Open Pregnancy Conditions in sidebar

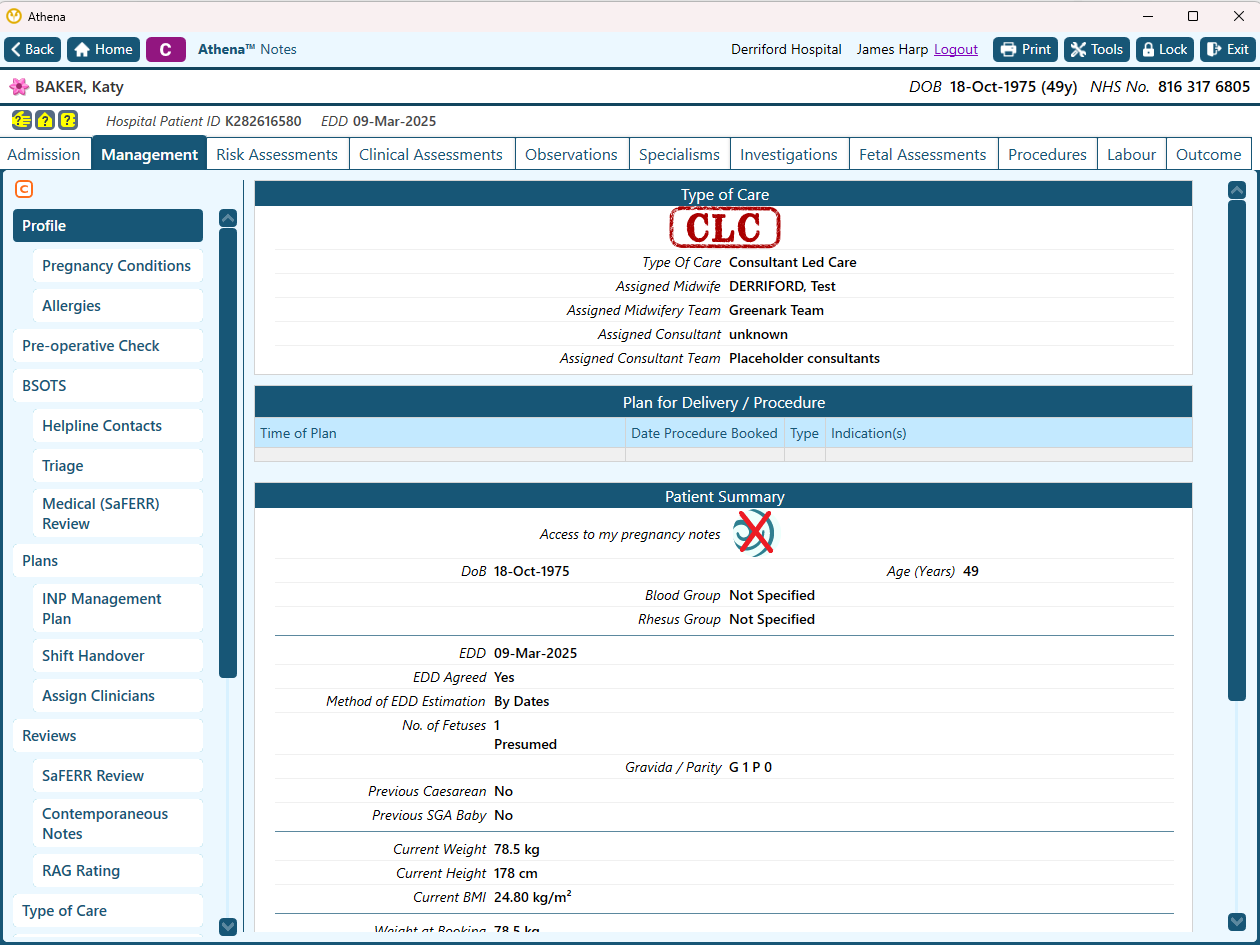[x=117, y=266]
